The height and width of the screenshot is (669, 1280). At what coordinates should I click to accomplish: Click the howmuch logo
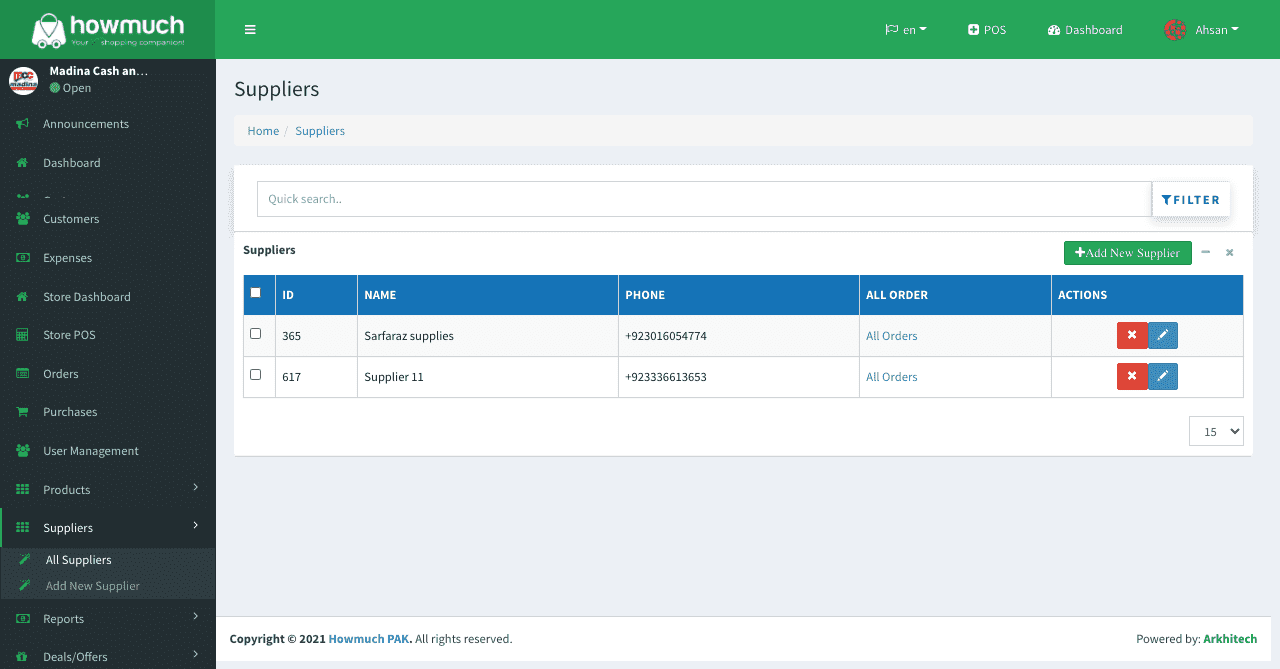108,30
